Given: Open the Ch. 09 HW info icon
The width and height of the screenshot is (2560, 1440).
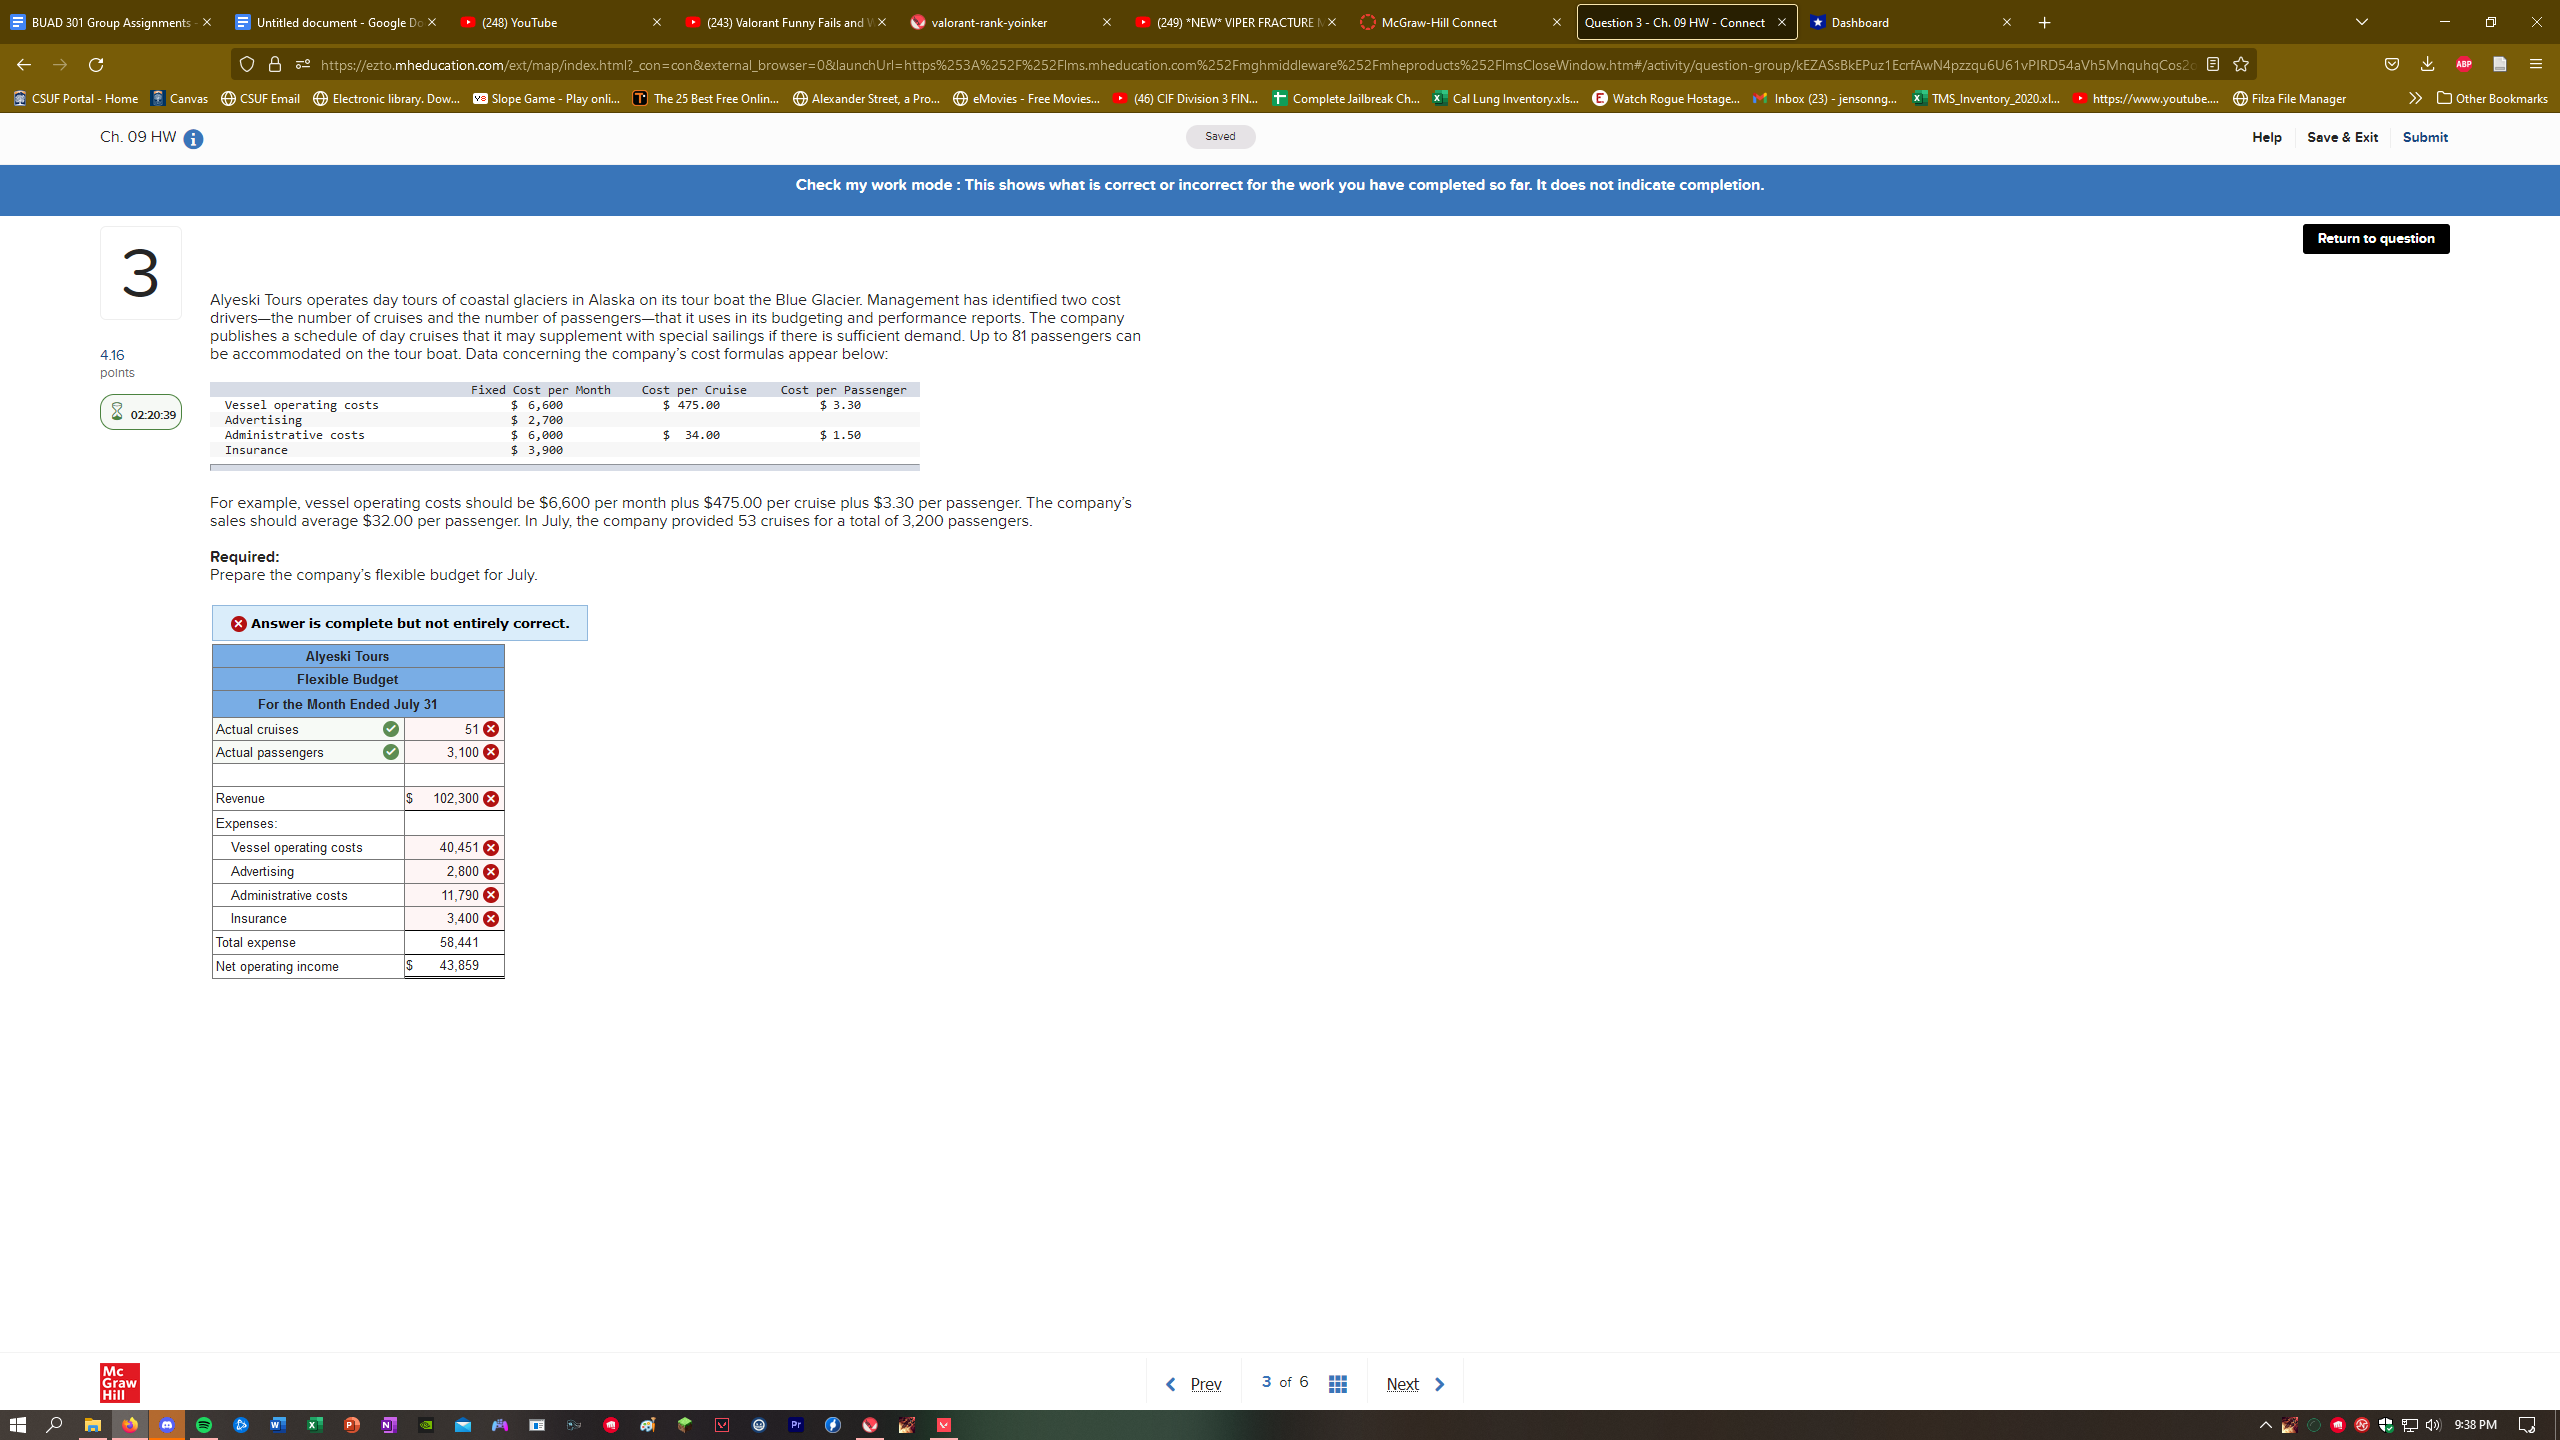Looking at the screenshot, I should [x=192, y=140].
